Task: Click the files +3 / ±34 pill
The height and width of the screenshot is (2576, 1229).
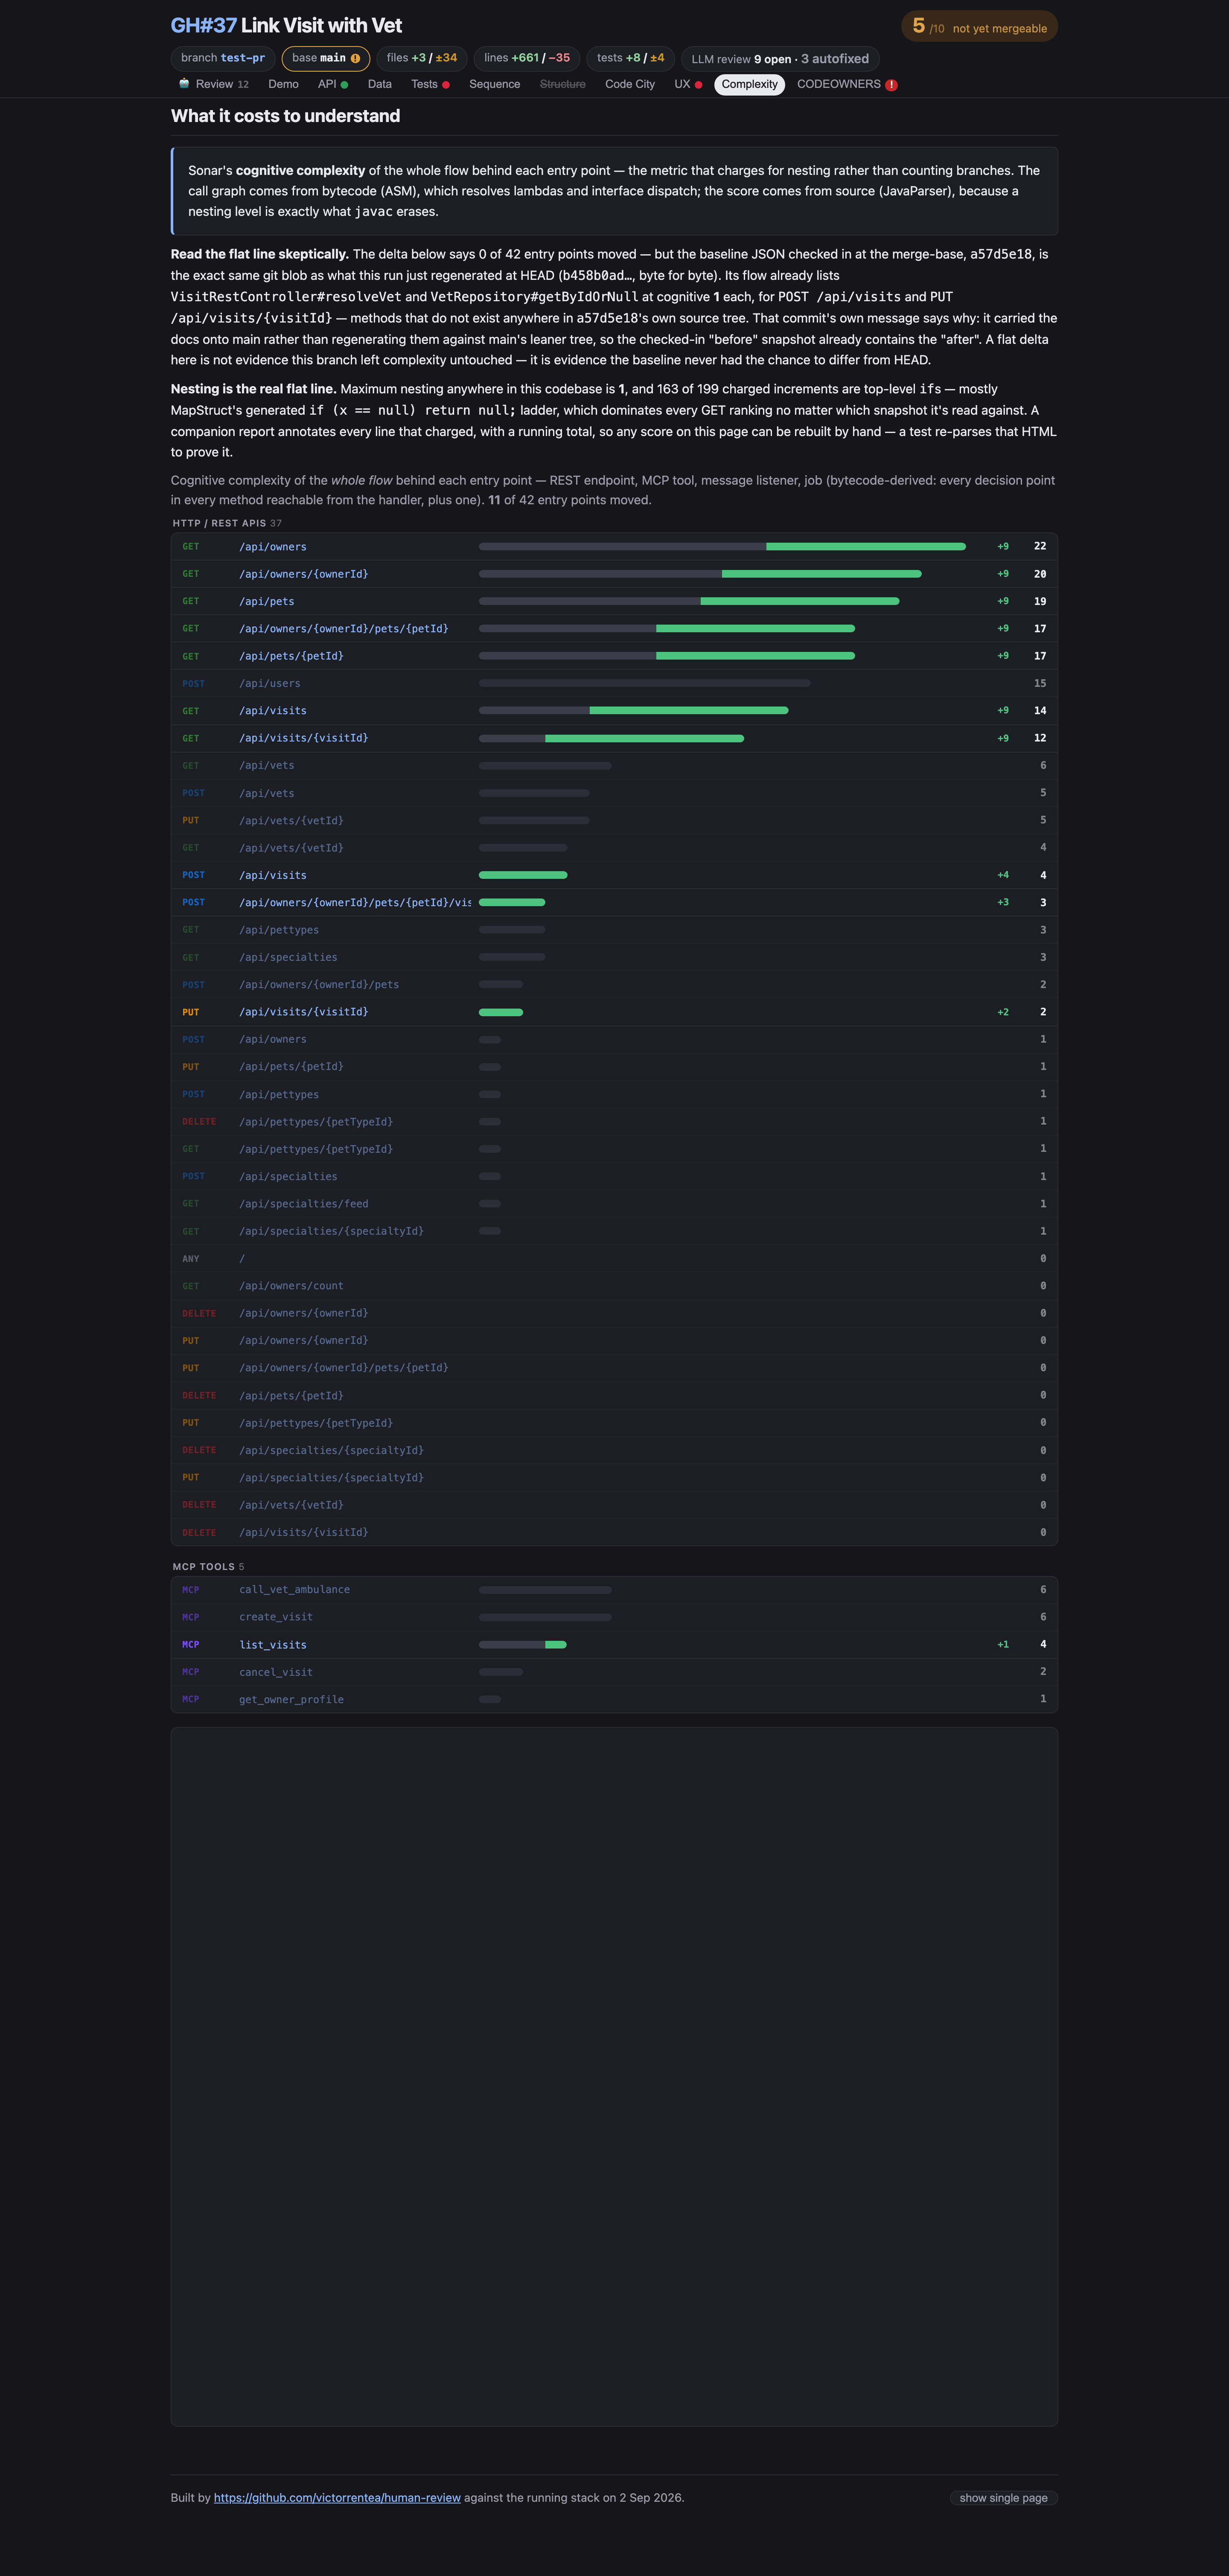Action: (x=422, y=58)
